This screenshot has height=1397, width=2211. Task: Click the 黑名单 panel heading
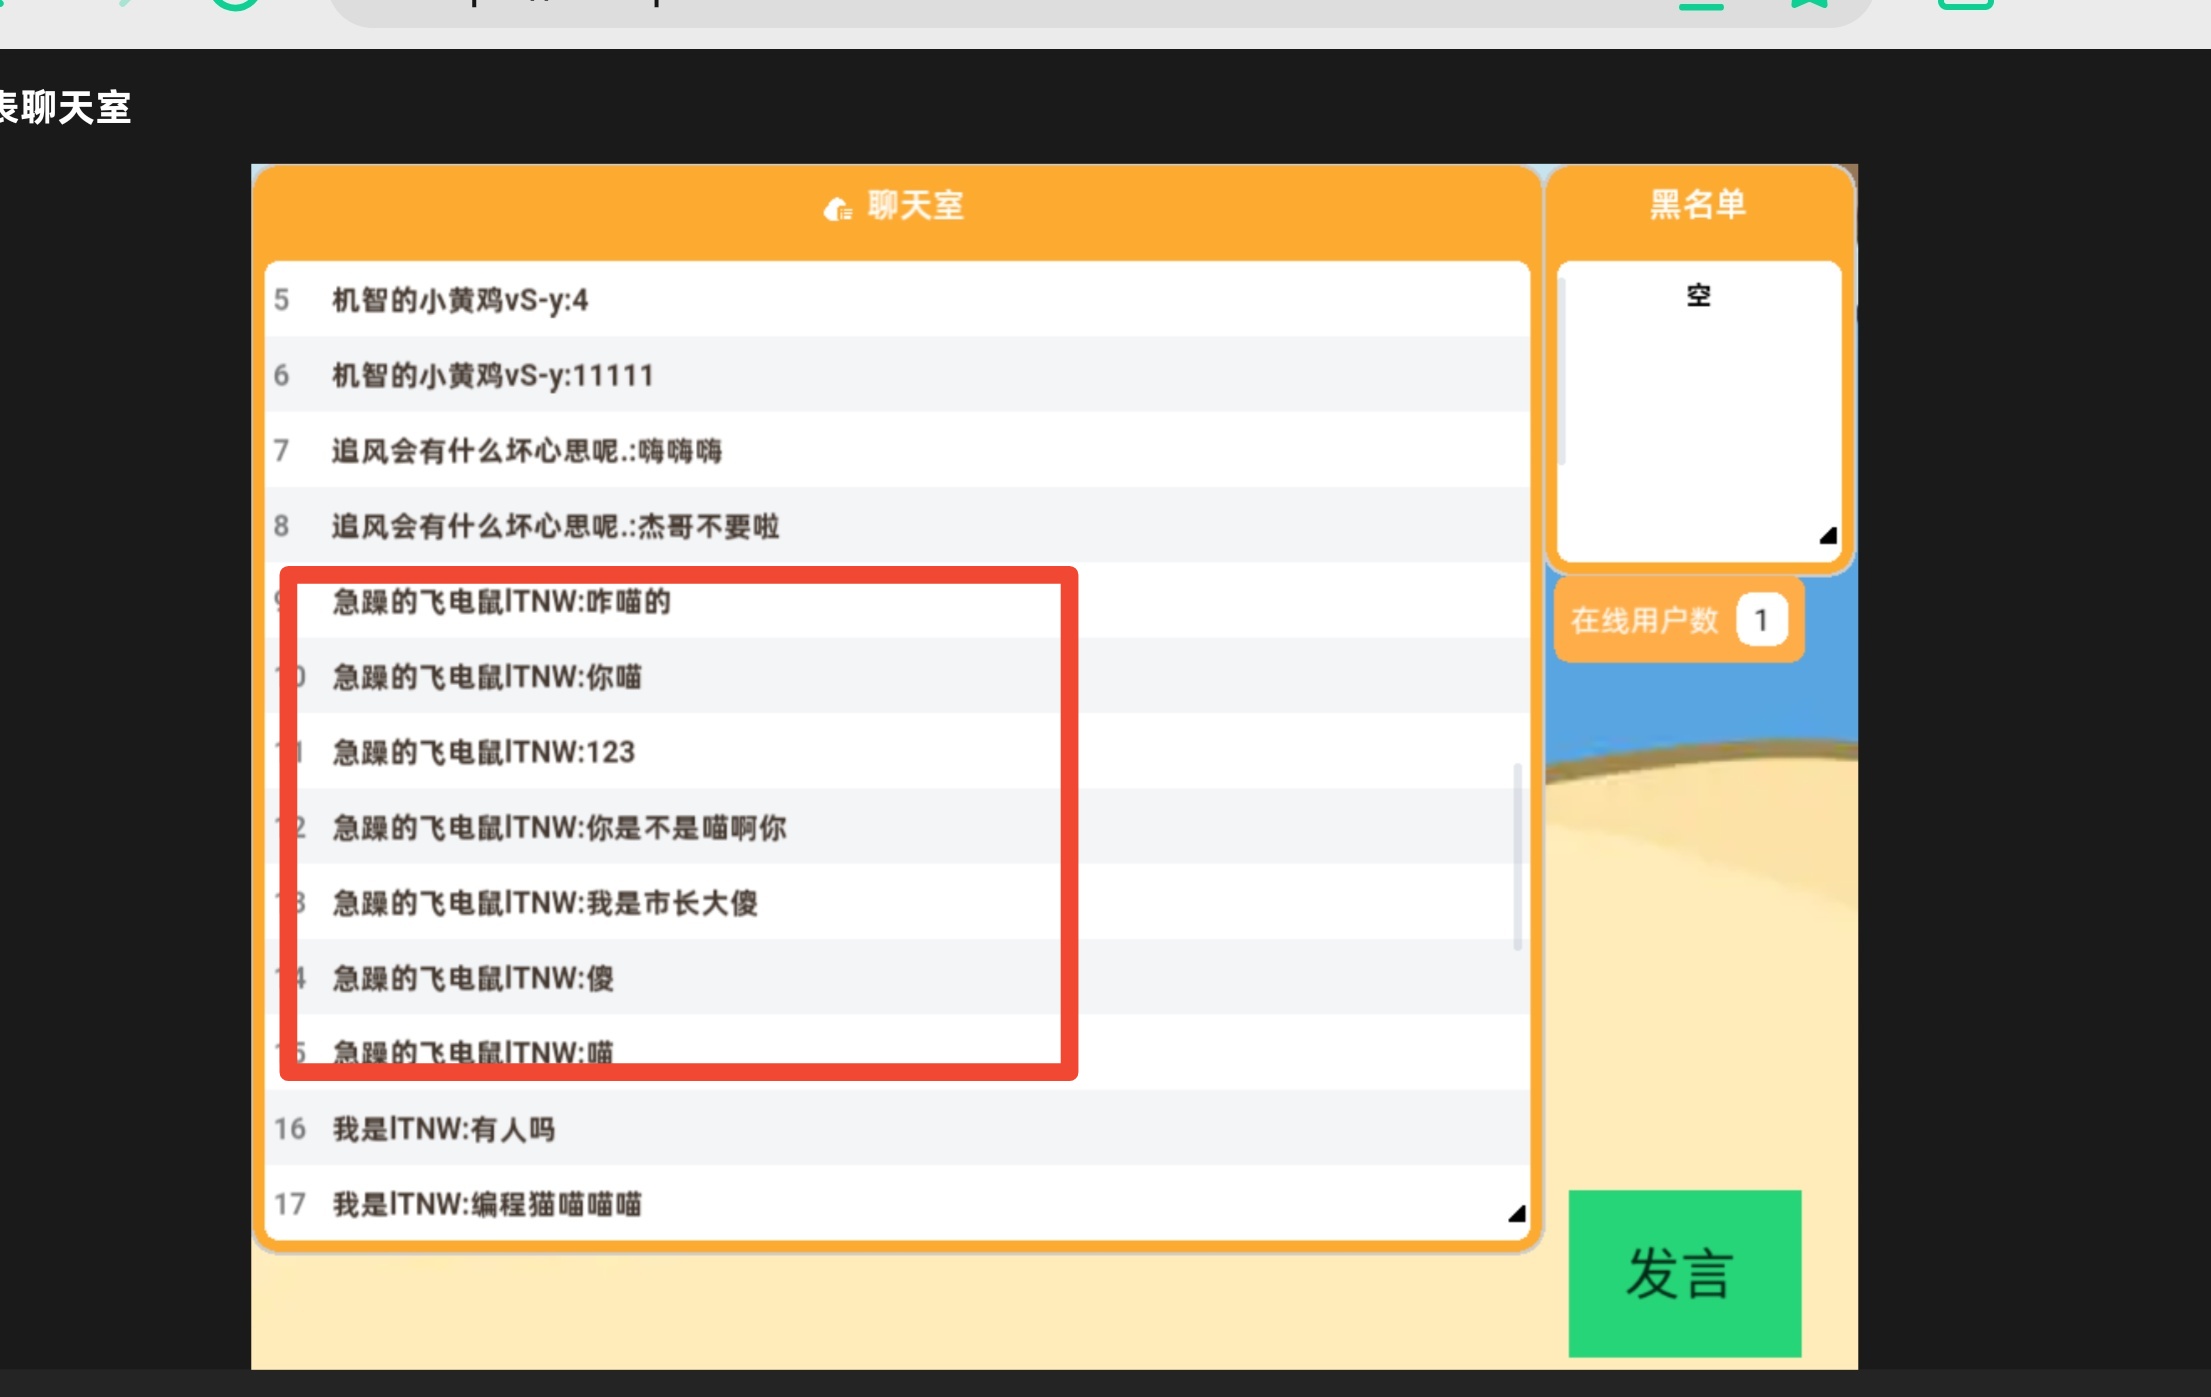pyautogui.click(x=1697, y=204)
